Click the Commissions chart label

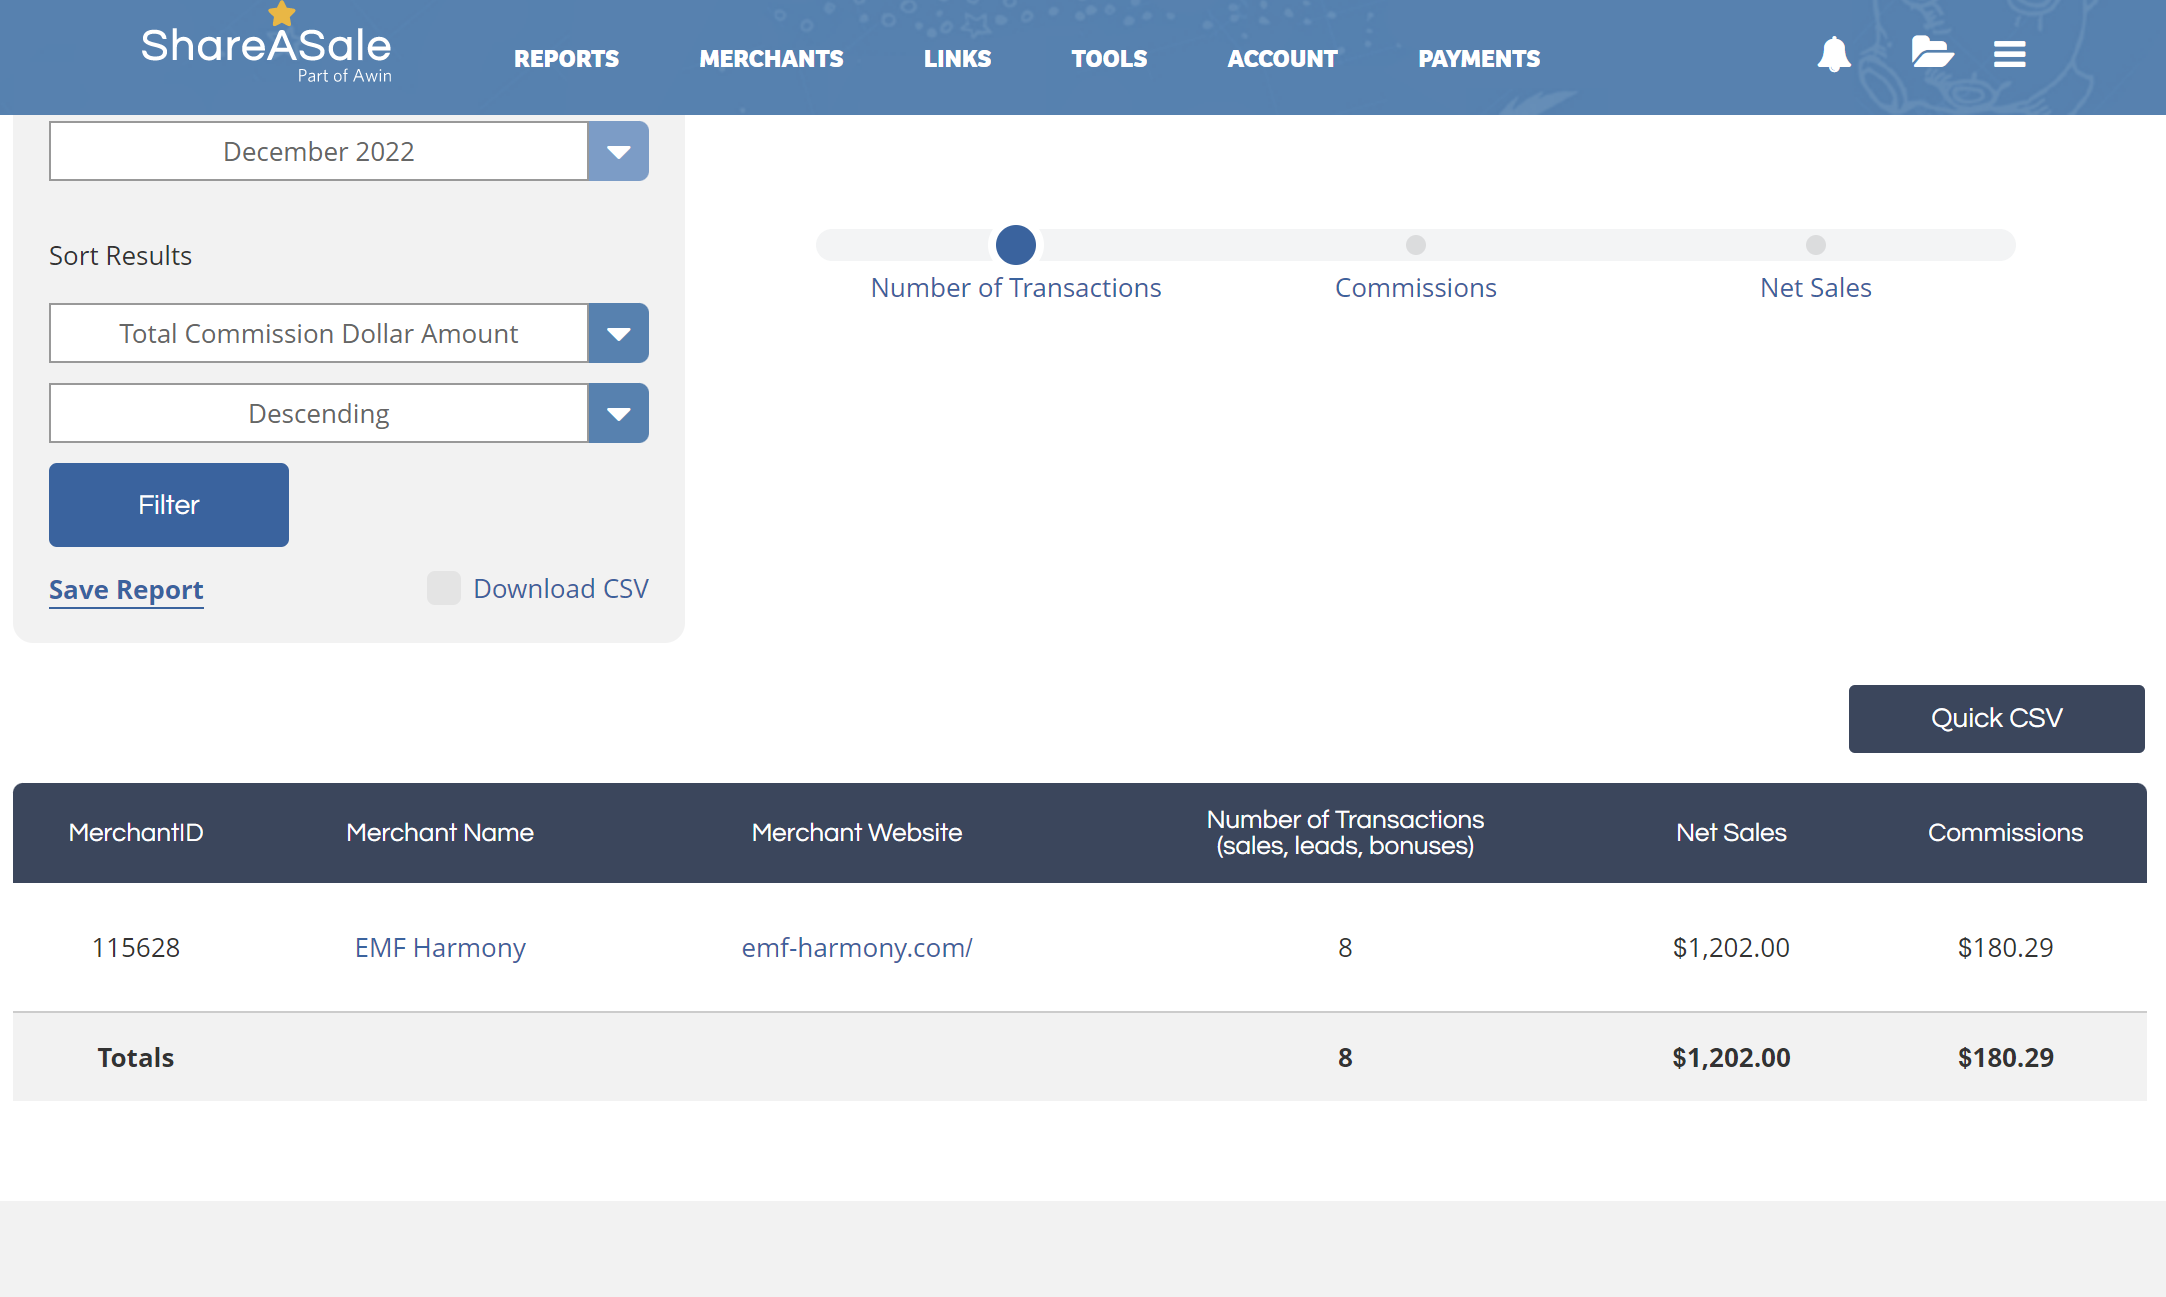[x=1416, y=288]
